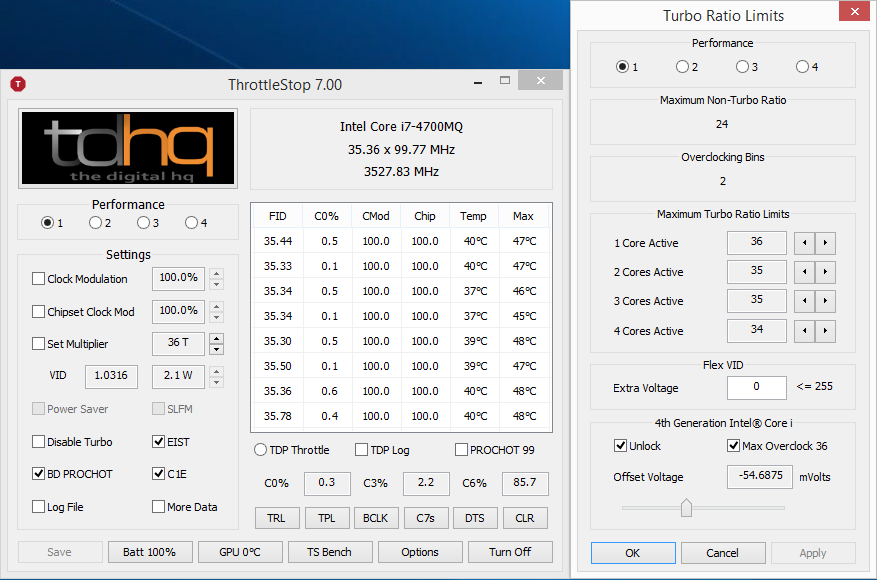877x580 pixels.
Task: Select performance profile 3 in ThrottleStop
Action: click(x=143, y=223)
